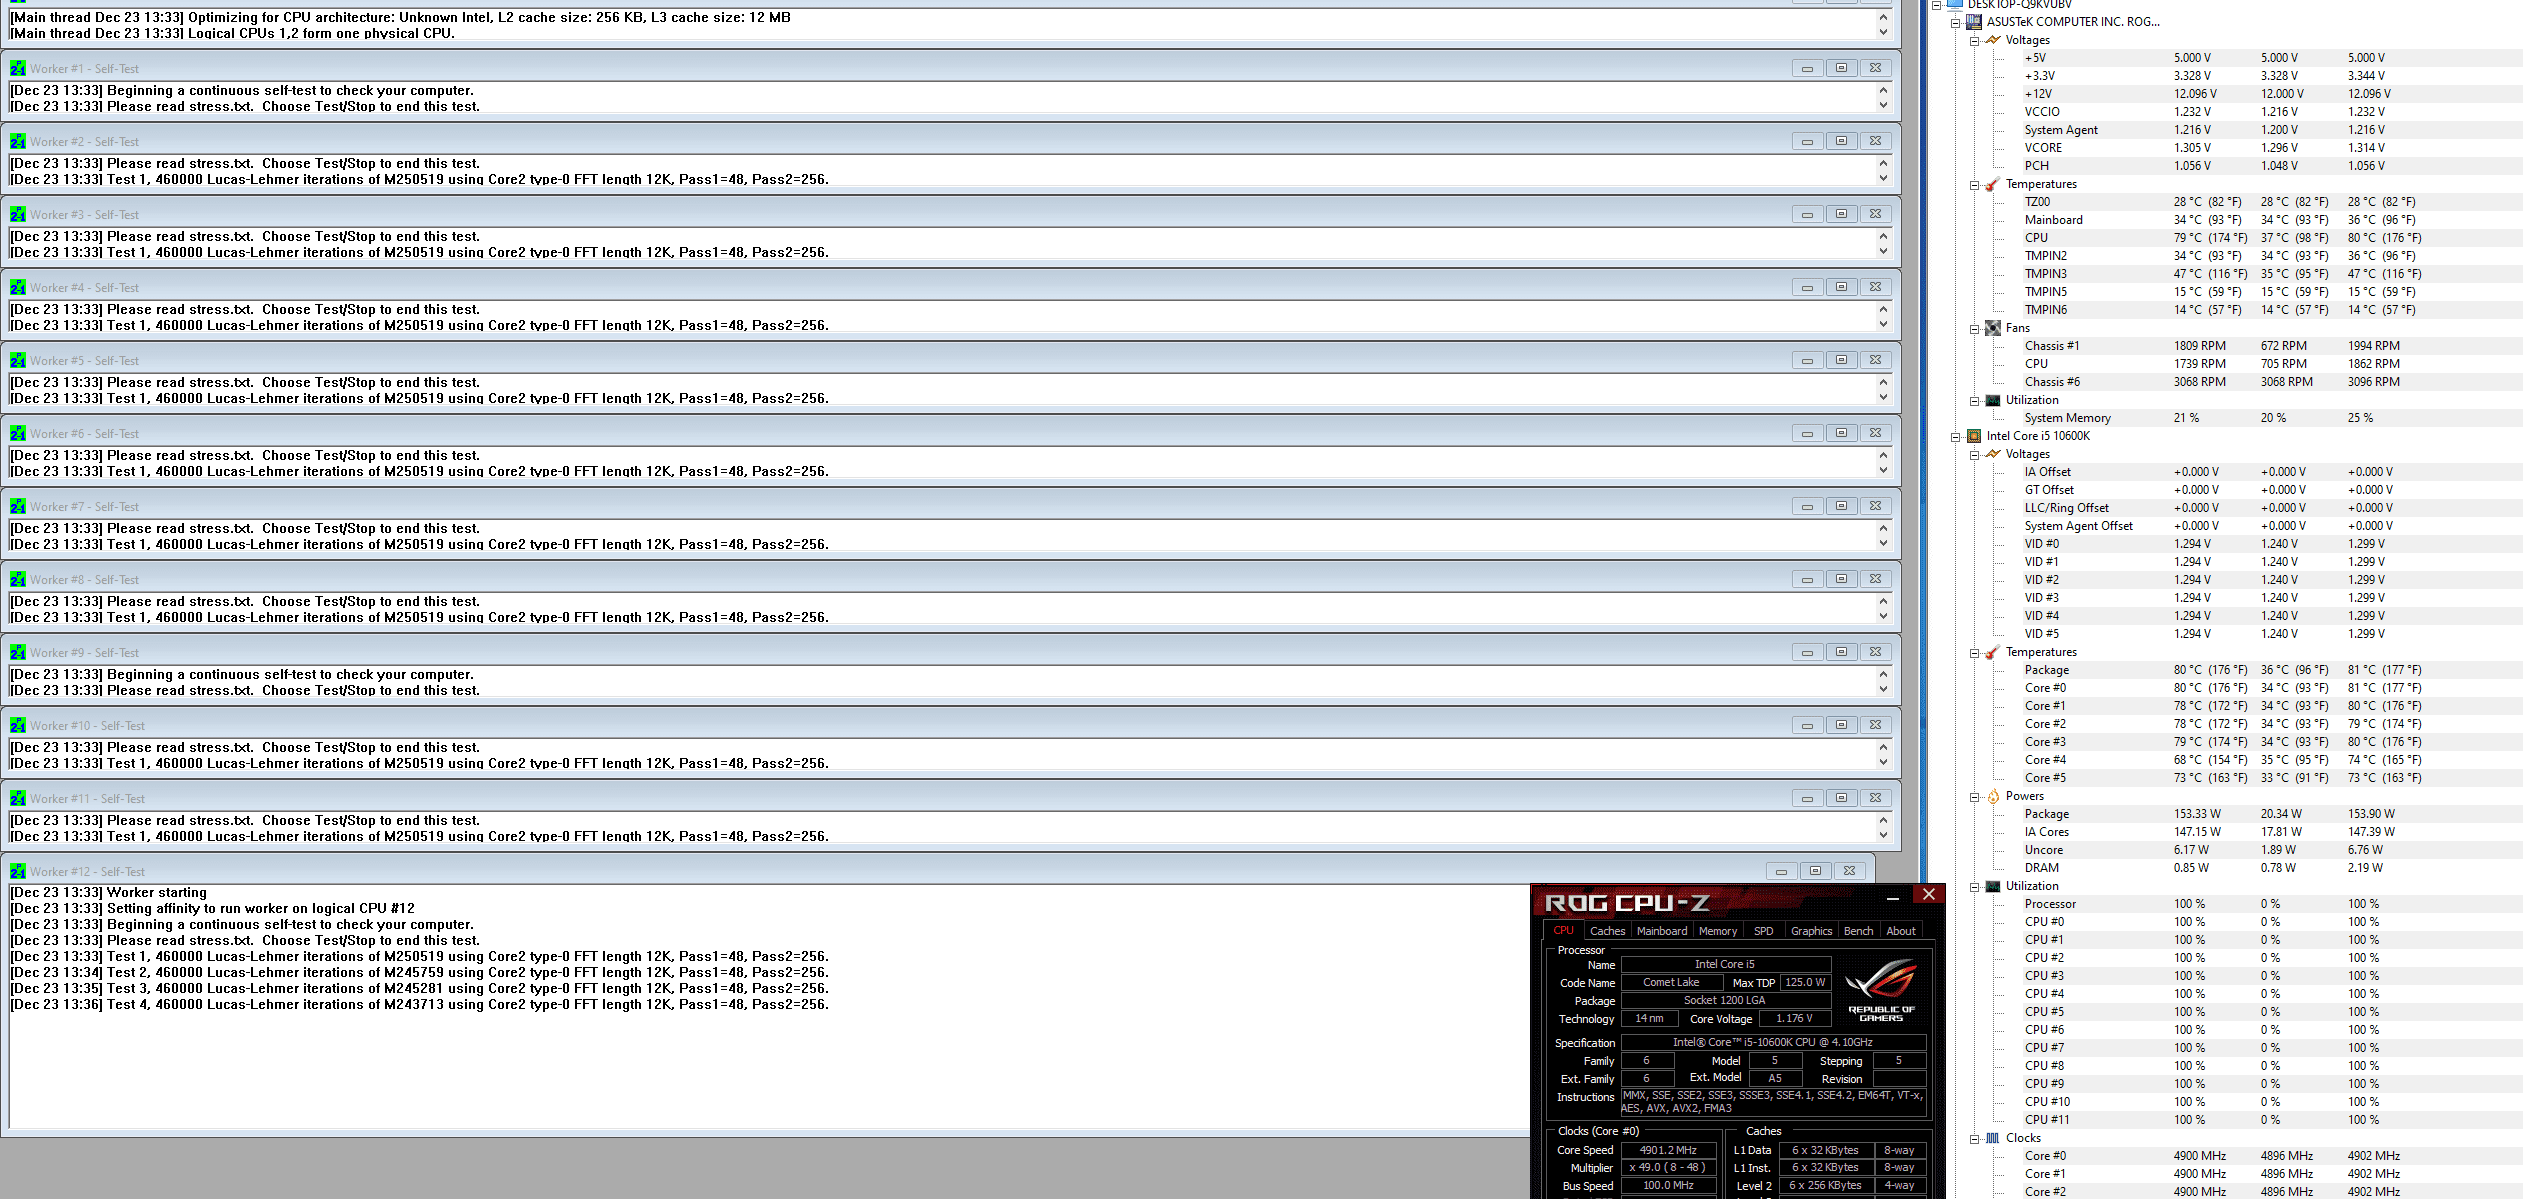Click the Temperatures thermometer icon under ASUSTeK motherboard

click(1993, 184)
